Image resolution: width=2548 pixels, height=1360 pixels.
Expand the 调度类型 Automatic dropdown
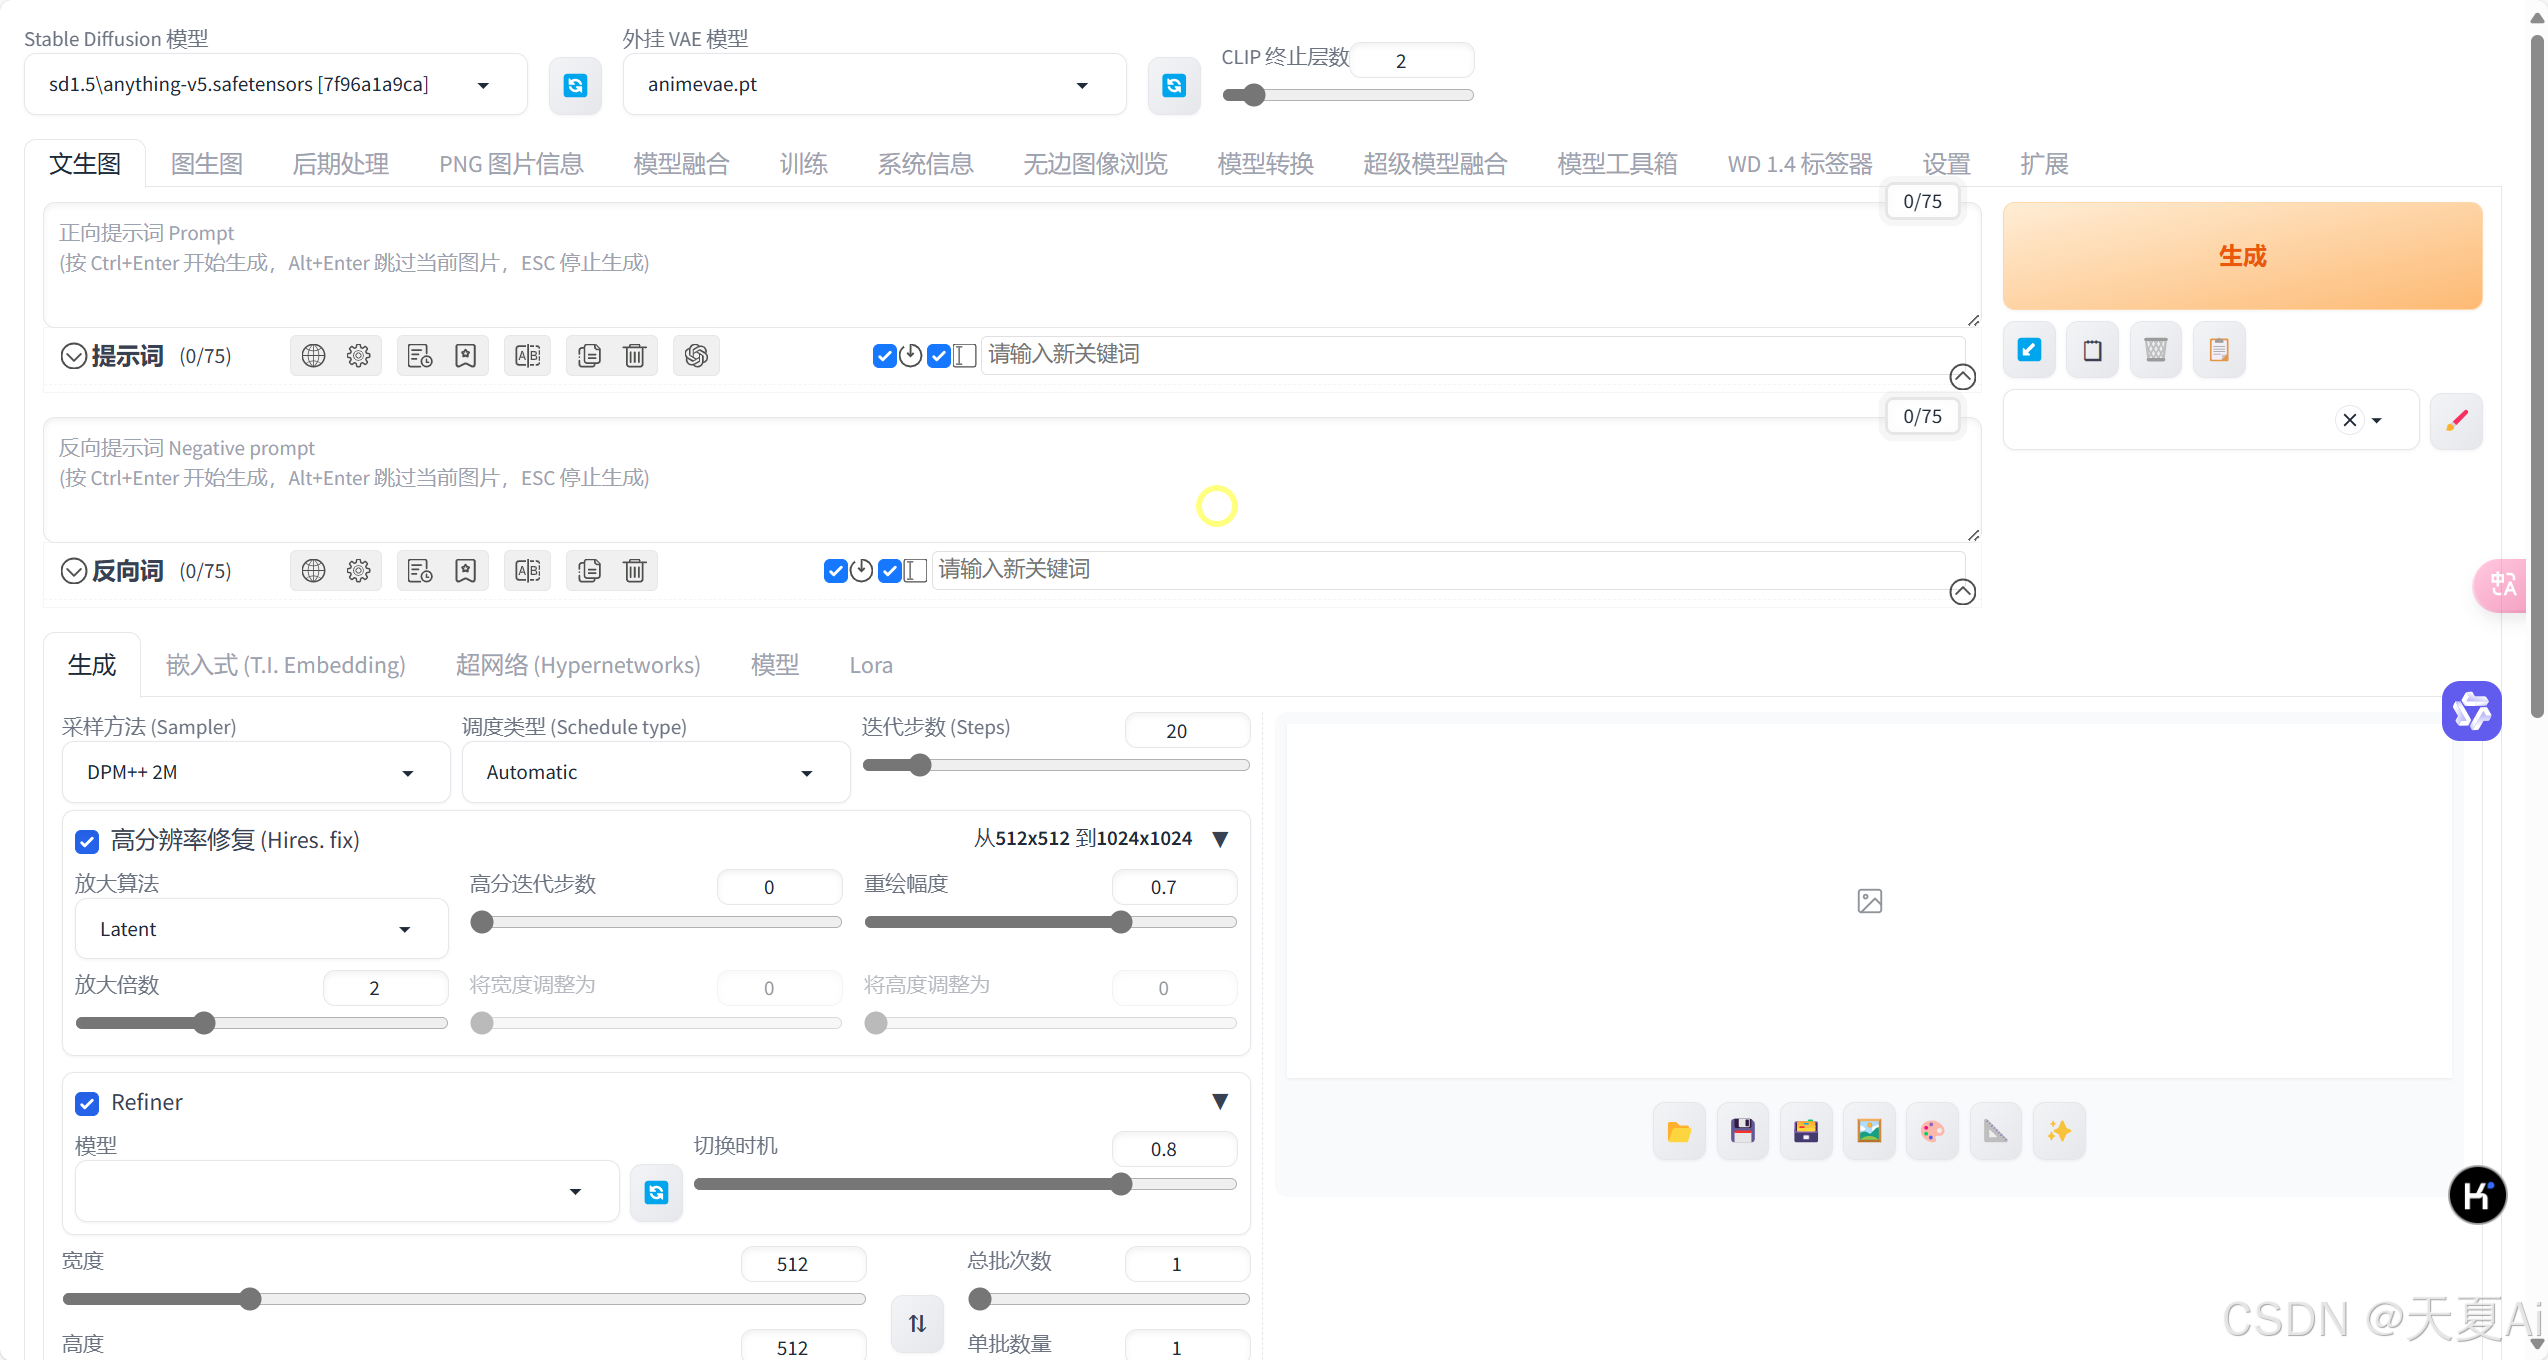(655, 773)
